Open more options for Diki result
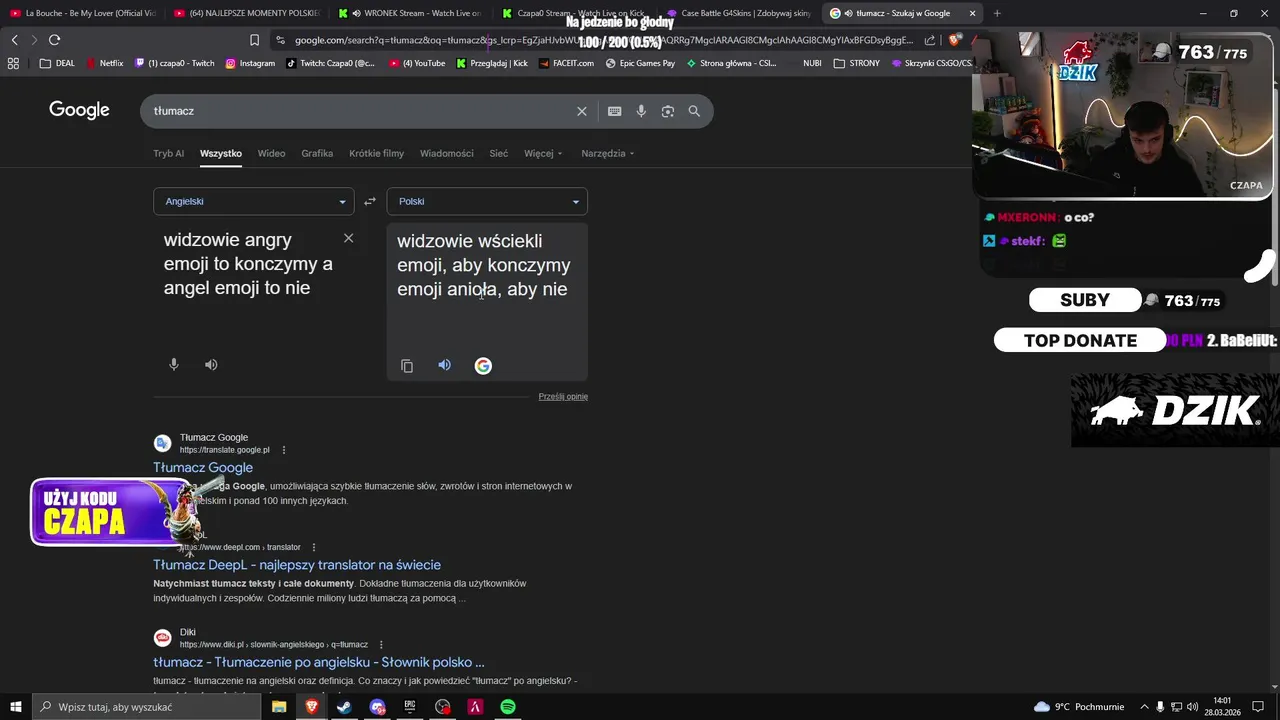This screenshot has width=1280, height=720. pos(381,645)
